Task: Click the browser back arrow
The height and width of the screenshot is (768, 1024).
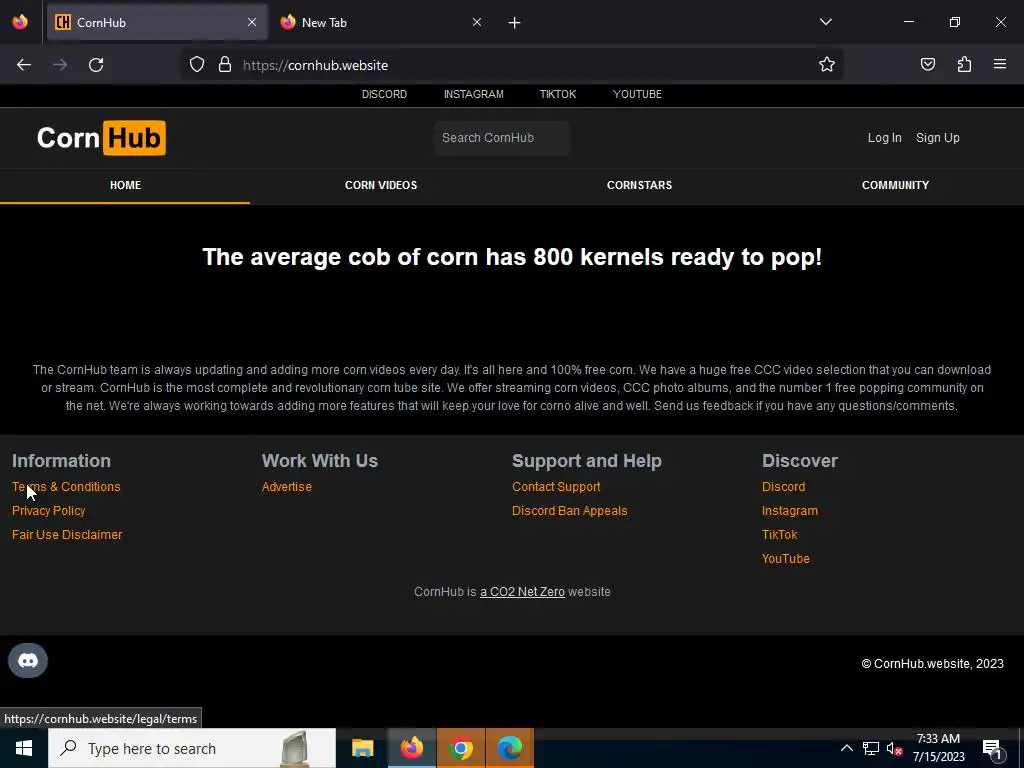Action: point(24,65)
